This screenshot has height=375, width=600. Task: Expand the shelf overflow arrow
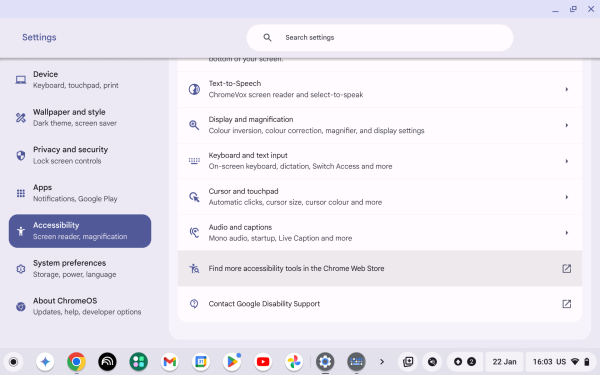pos(382,362)
